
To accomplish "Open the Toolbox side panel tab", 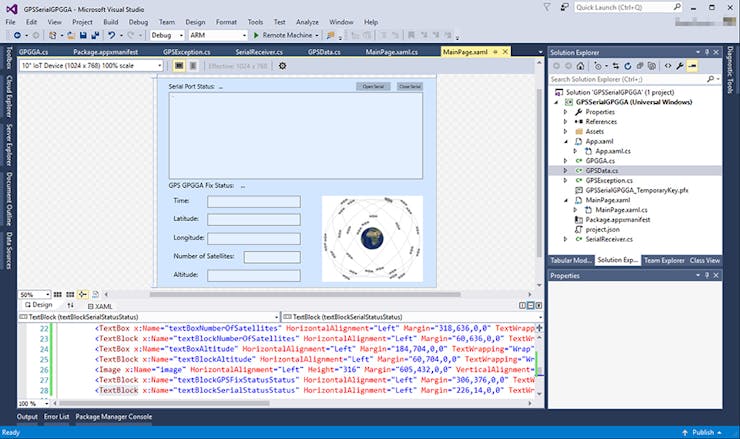I will pos(8,58).
